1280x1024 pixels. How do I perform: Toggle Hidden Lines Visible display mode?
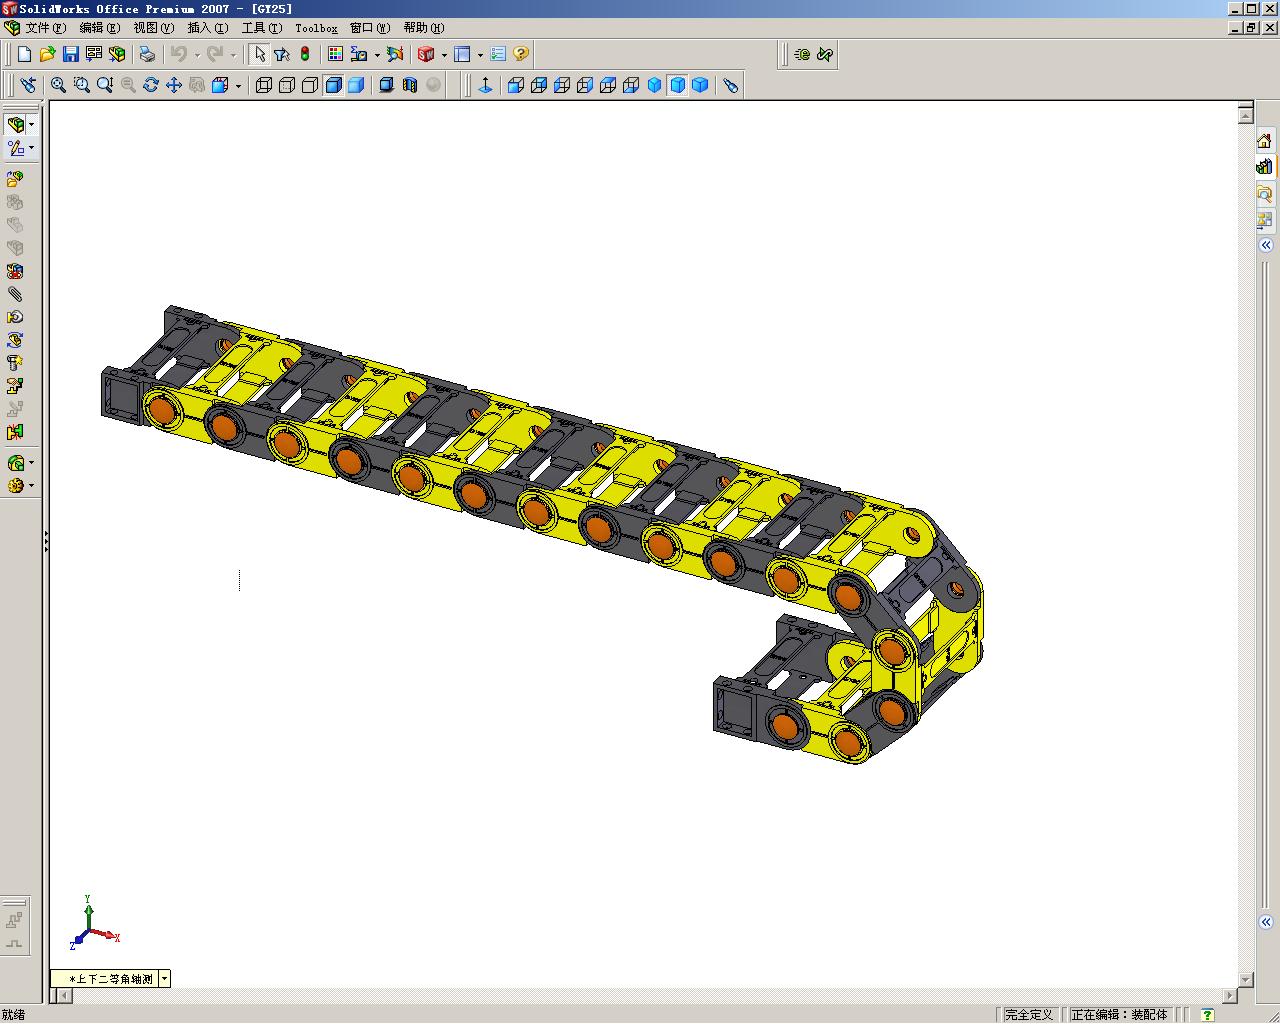click(287, 85)
